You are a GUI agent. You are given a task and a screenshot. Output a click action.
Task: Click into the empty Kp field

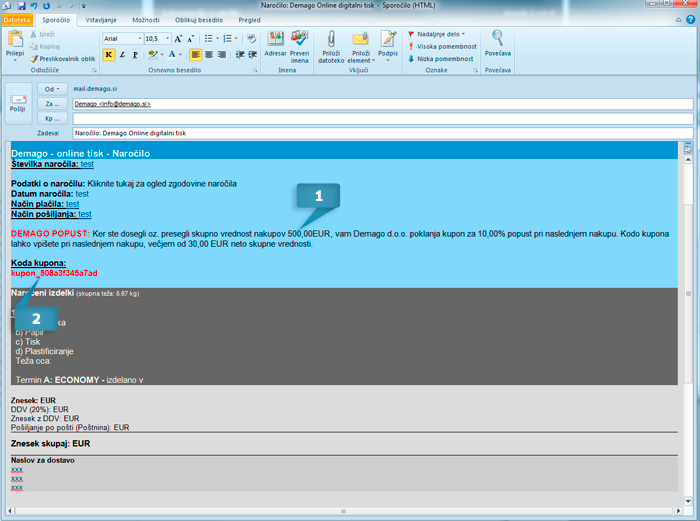tap(383, 119)
